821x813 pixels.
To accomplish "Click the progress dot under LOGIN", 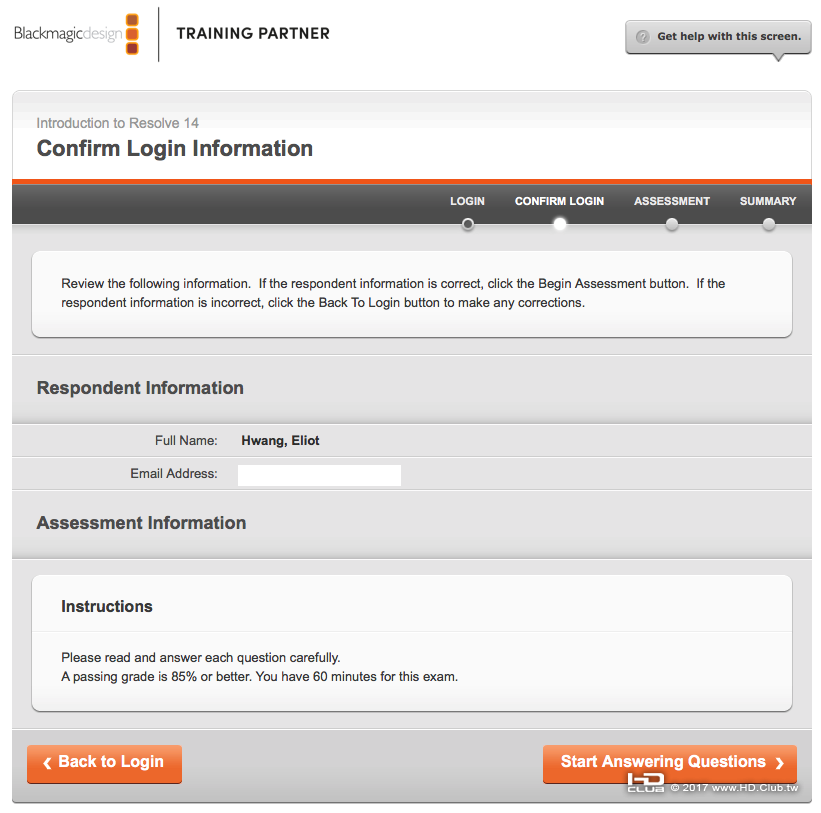I will pos(467,224).
